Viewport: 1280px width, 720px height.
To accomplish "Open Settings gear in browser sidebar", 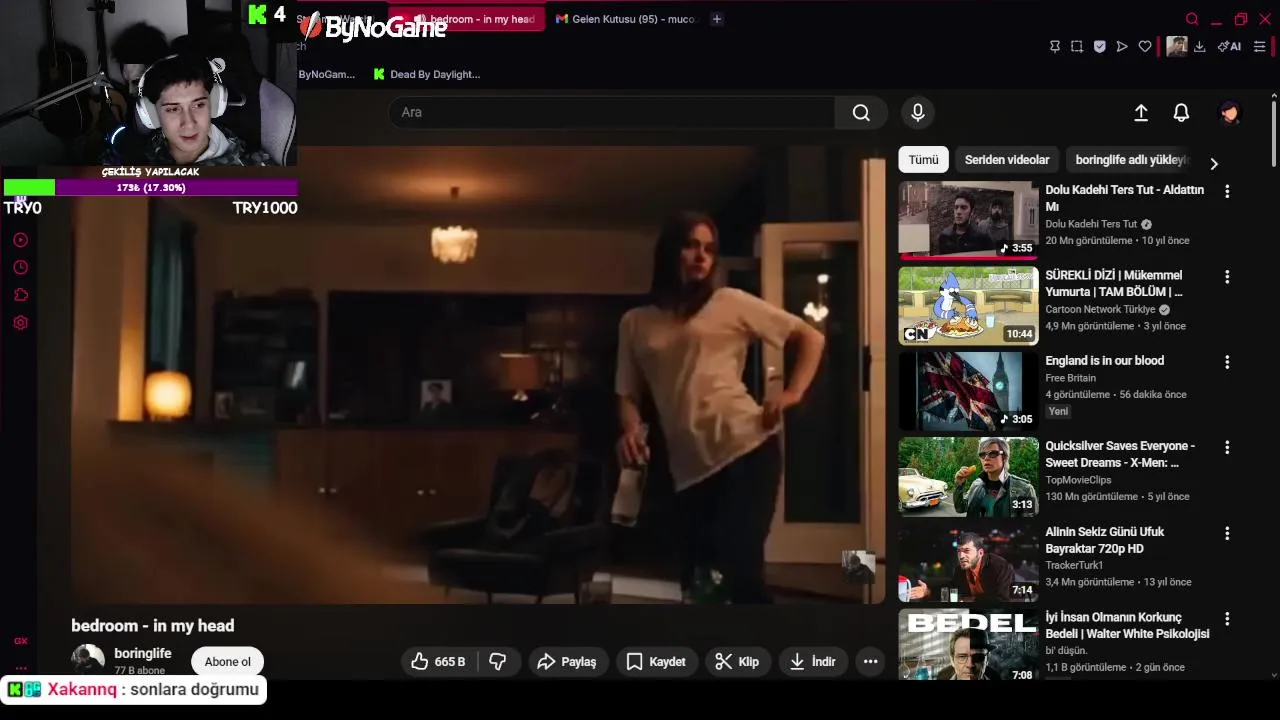I will pos(20,323).
